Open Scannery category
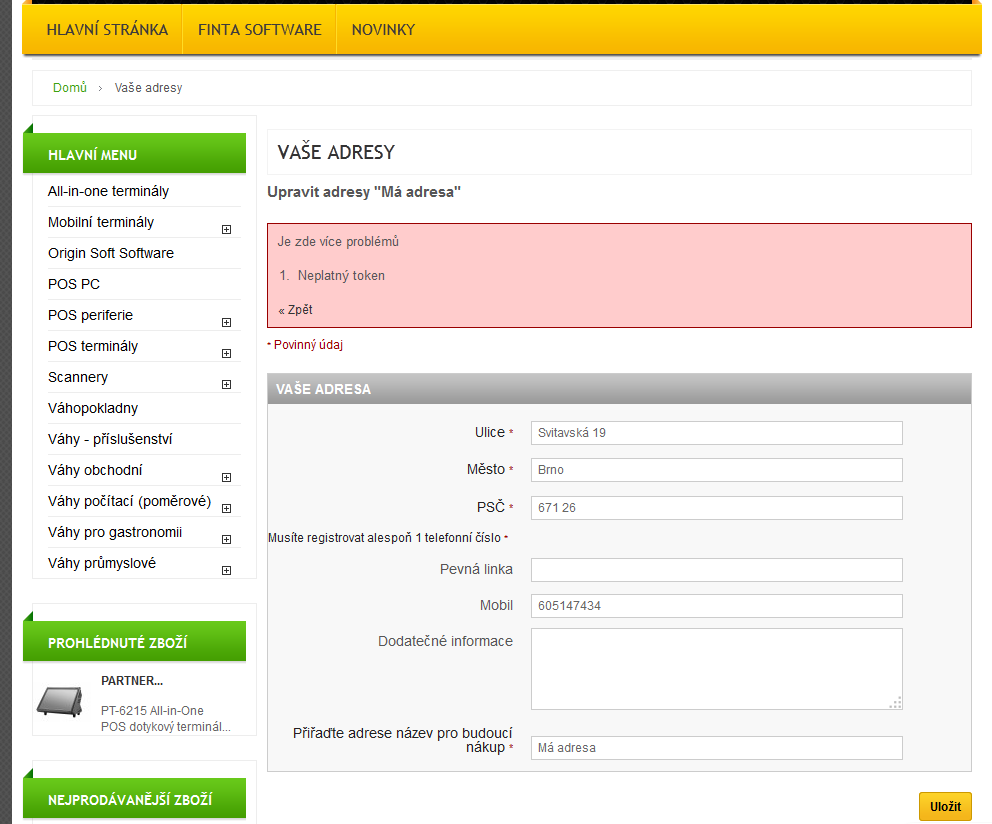This screenshot has width=992, height=824. [78, 377]
